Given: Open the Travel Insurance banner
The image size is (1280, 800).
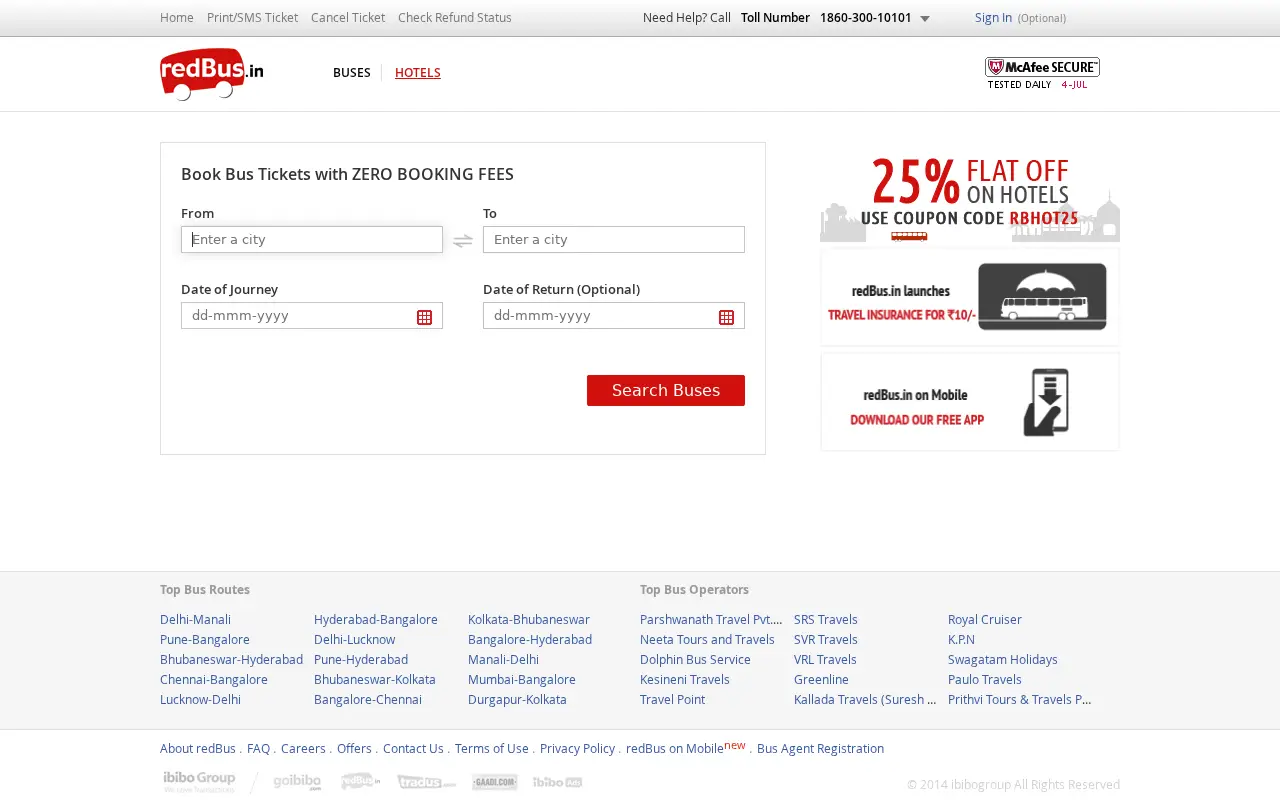Looking at the screenshot, I should [x=970, y=297].
